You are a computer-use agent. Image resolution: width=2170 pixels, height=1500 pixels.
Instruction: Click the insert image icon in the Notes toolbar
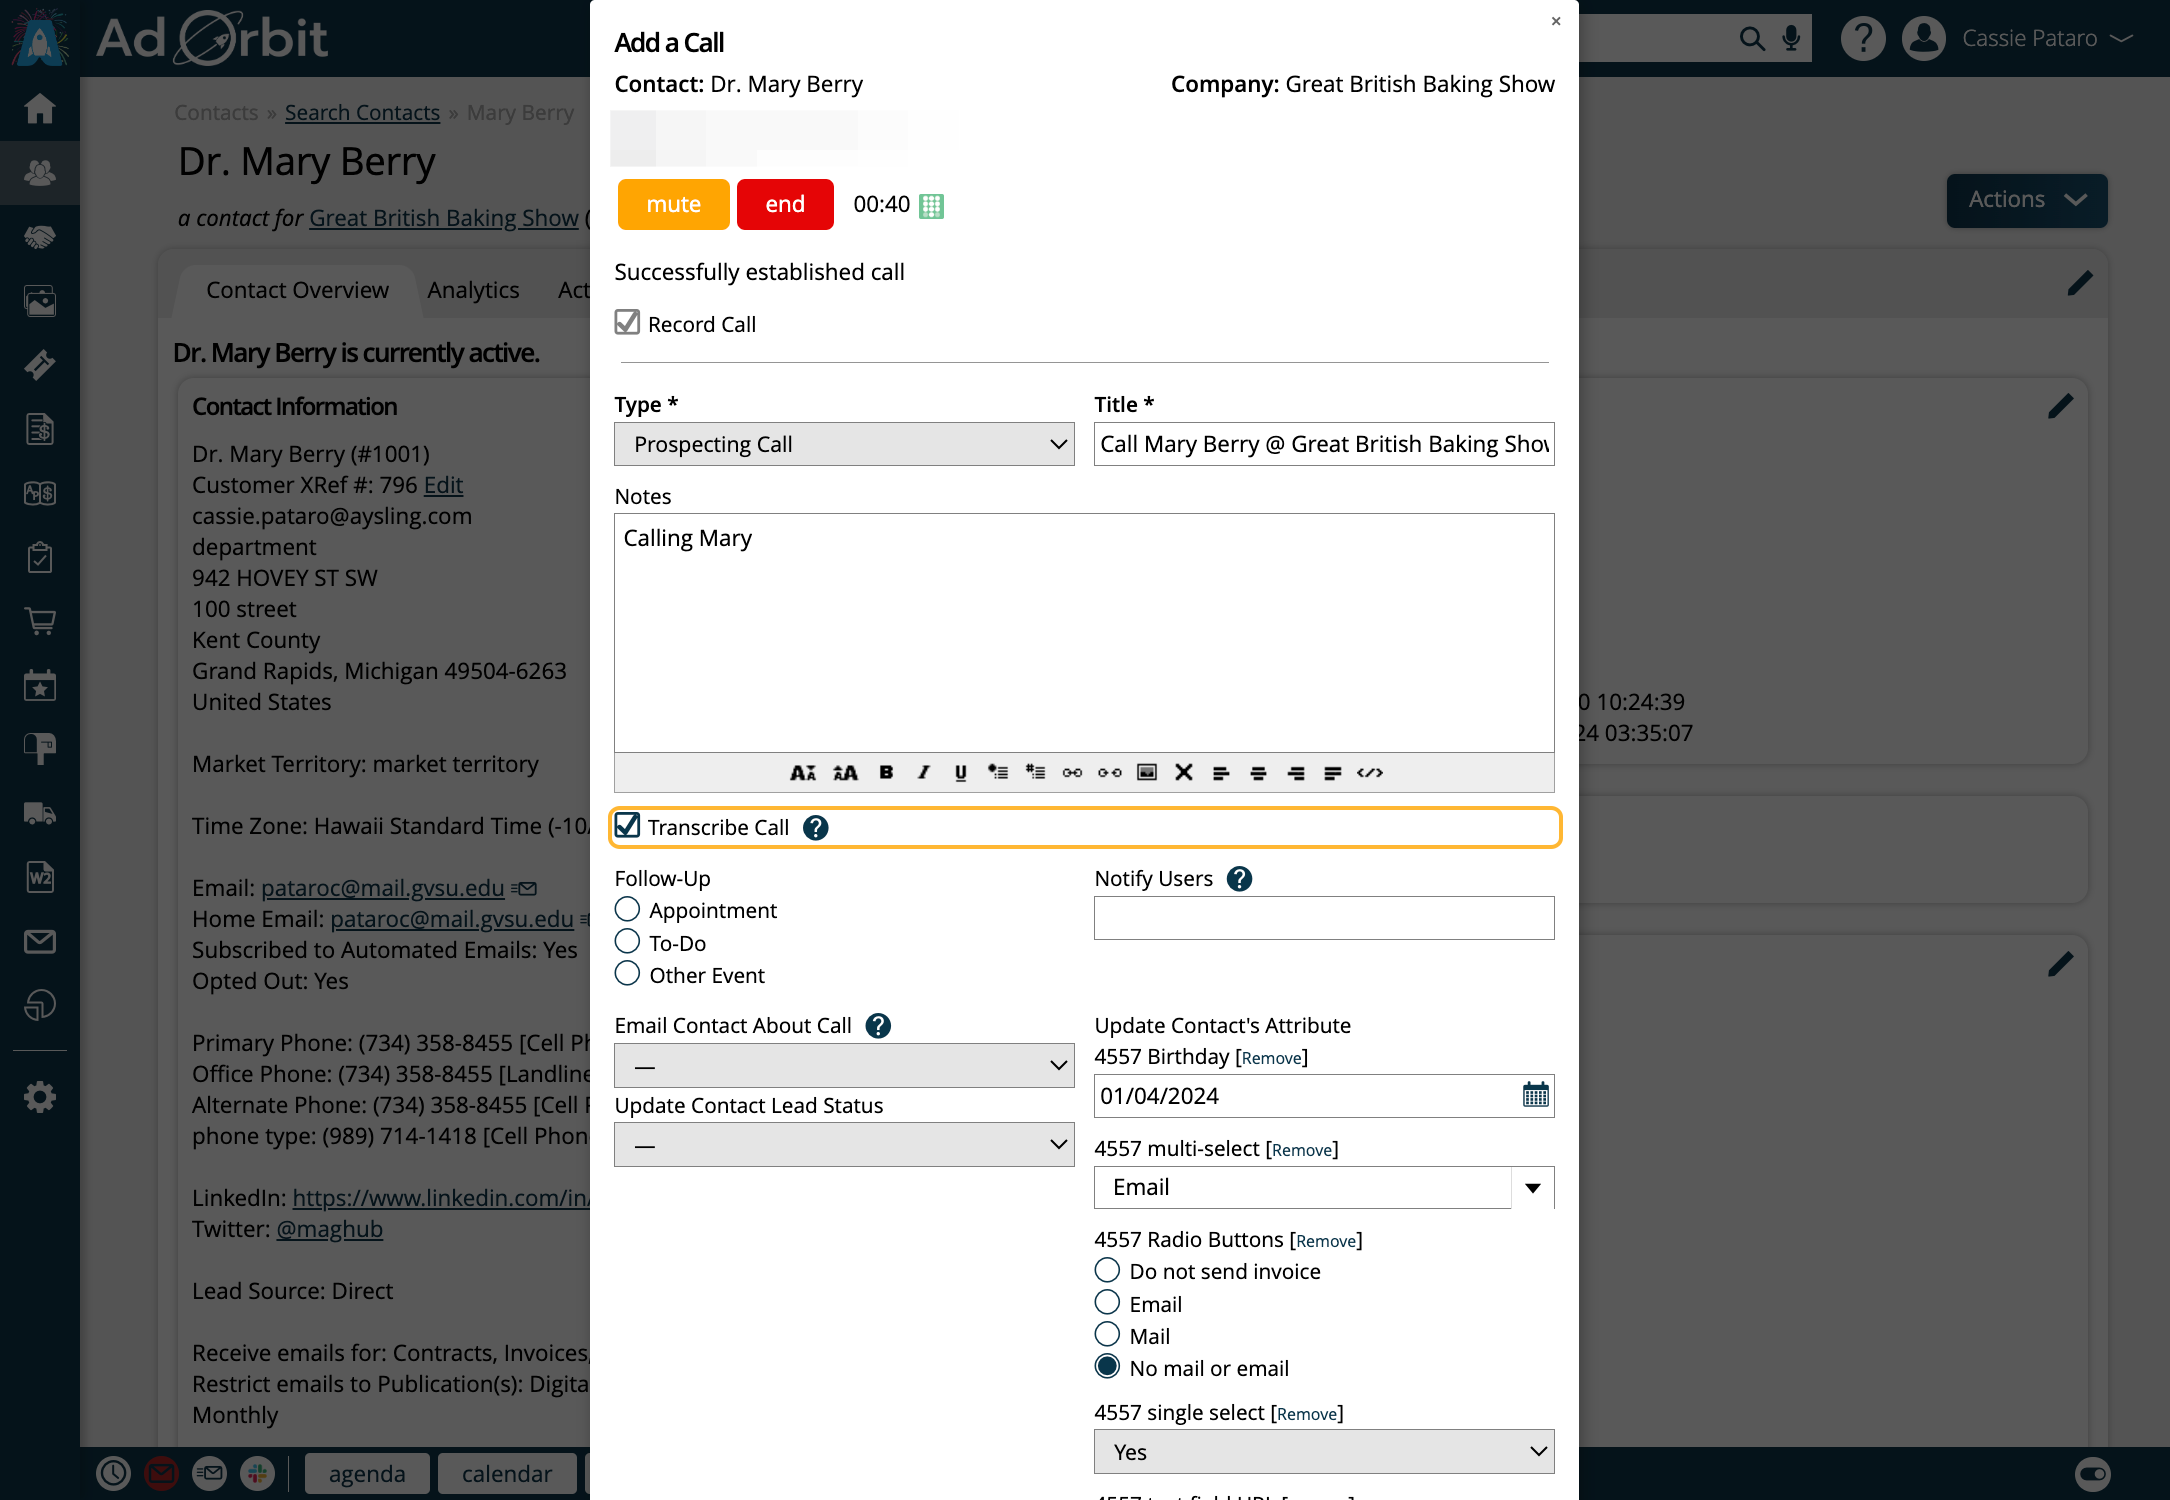(x=1147, y=772)
